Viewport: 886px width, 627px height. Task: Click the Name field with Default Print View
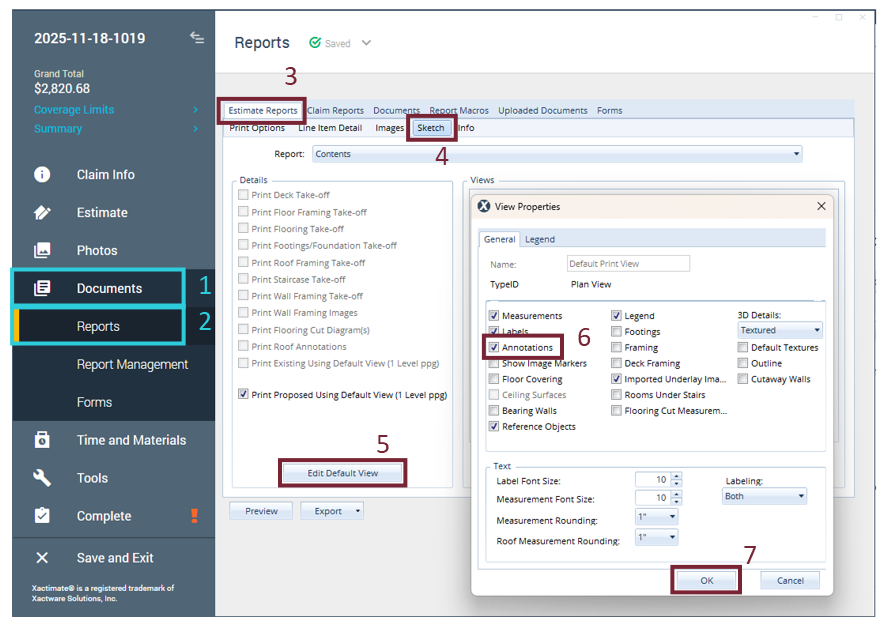[628, 264]
